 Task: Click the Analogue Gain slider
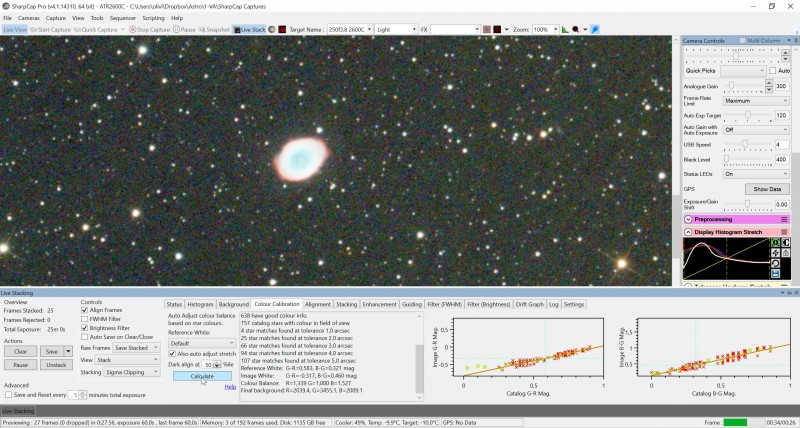point(743,86)
